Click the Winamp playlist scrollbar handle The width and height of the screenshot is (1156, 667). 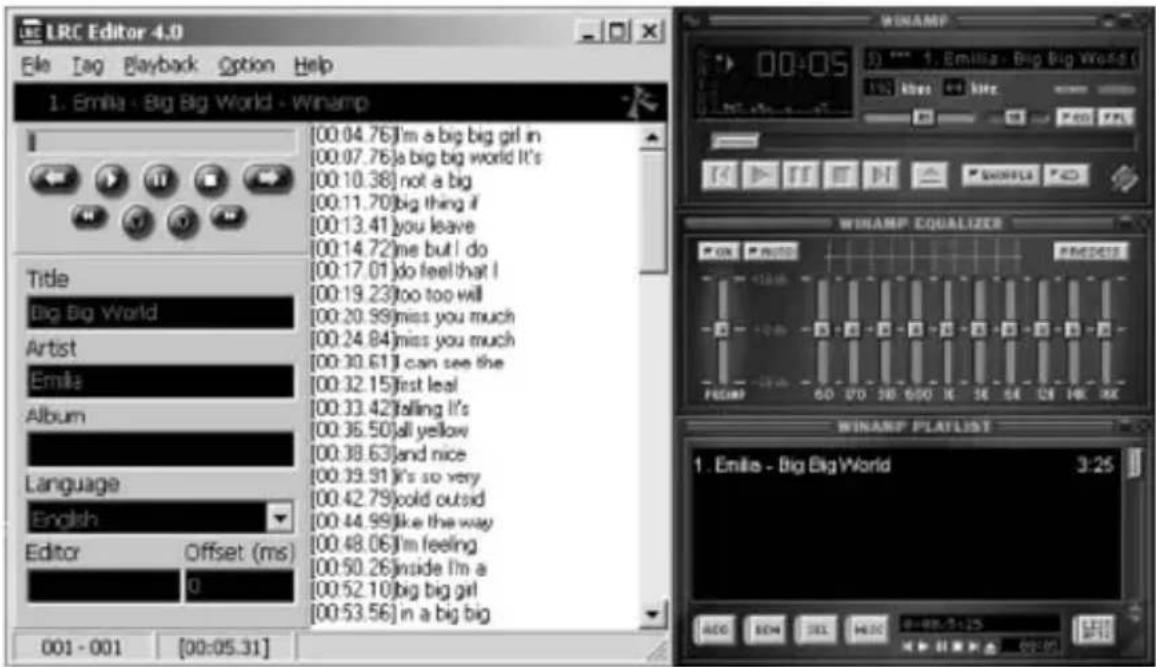tap(1135, 464)
